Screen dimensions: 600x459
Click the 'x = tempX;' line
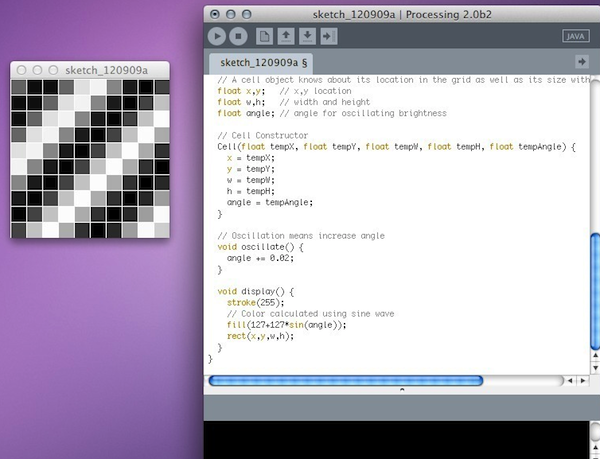click(251, 158)
